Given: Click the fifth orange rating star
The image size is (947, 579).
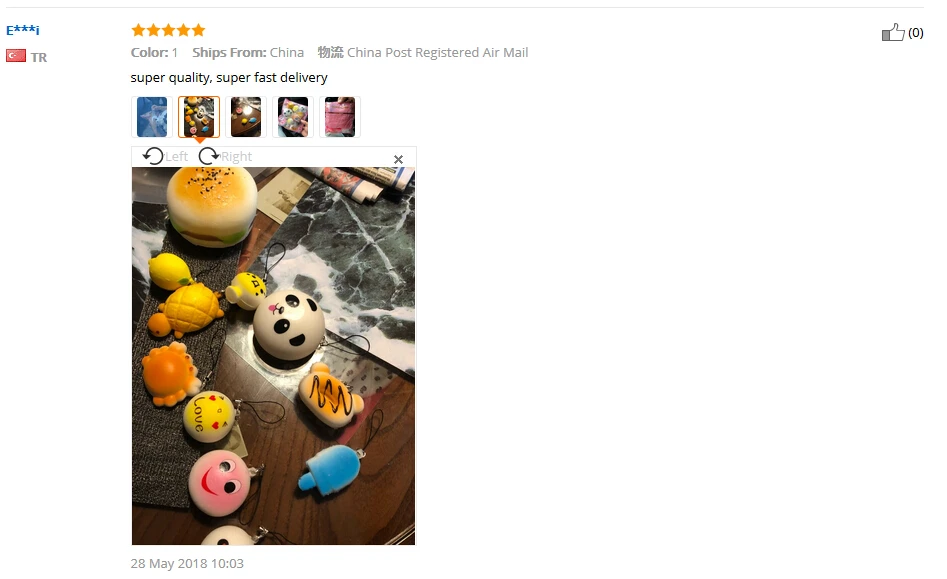Looking at the screenshot, I should coord(199,30).
